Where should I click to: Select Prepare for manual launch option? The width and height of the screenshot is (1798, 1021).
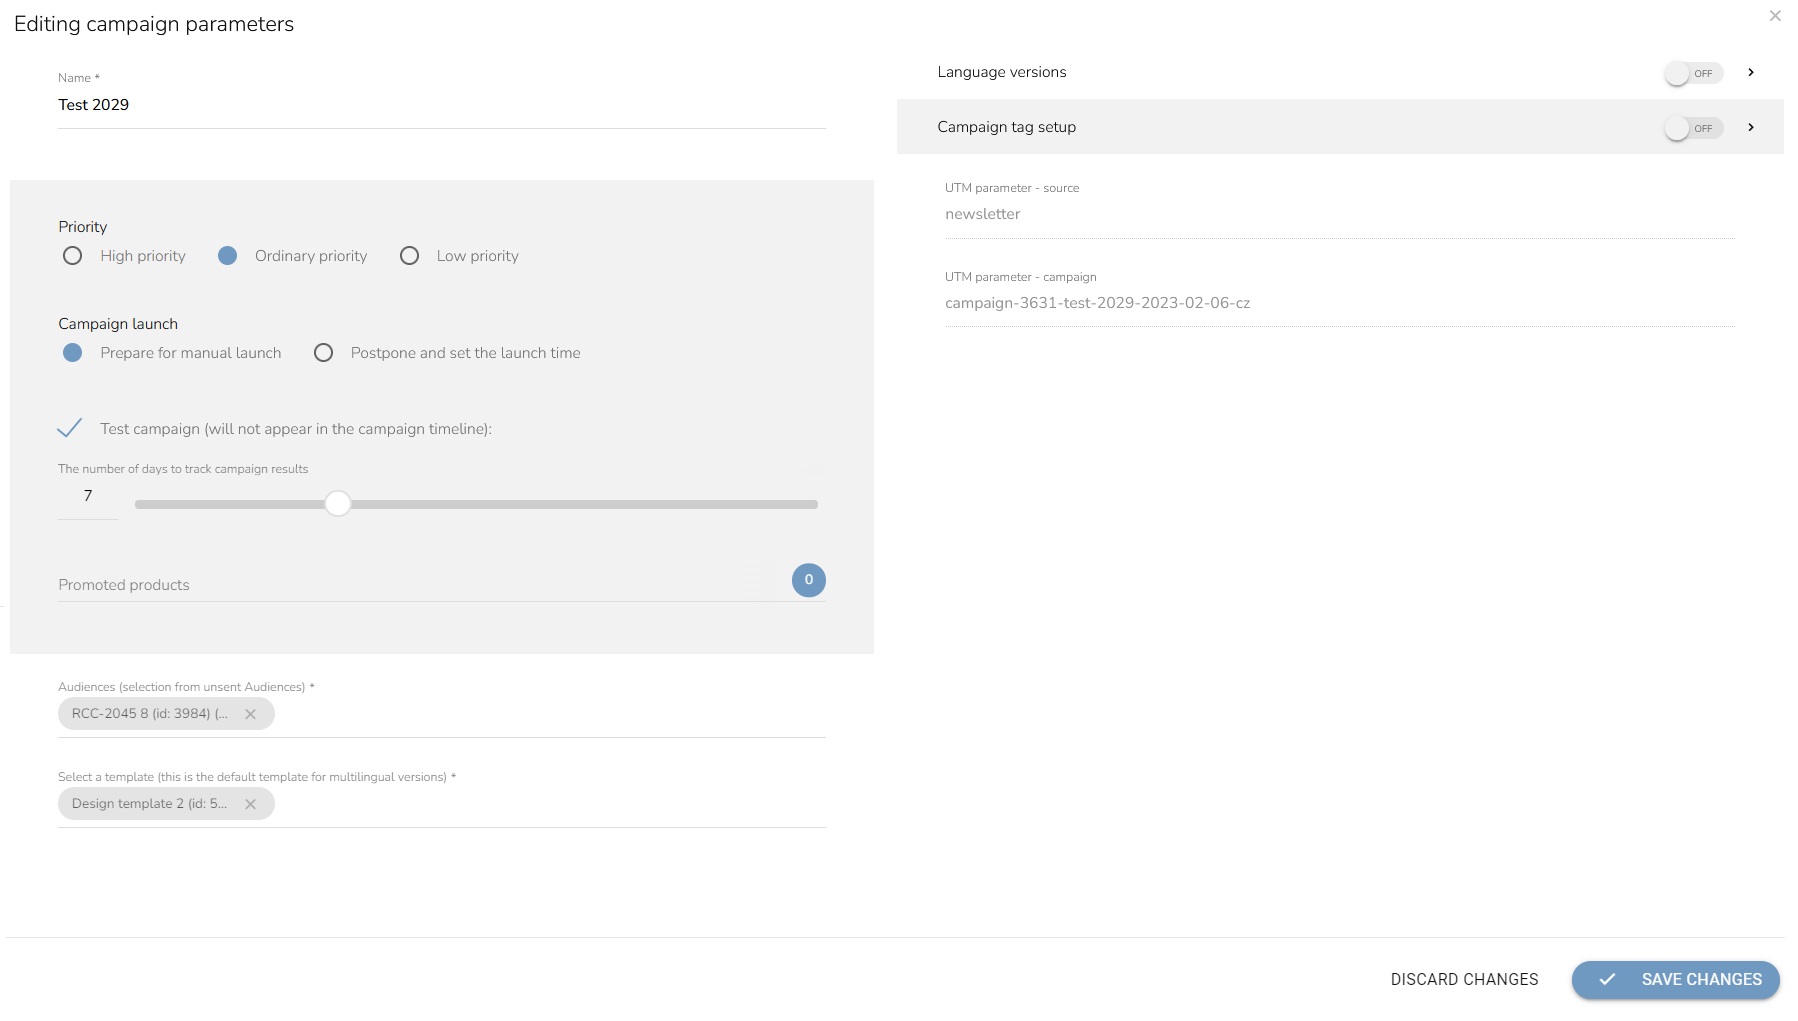click(73, 353)
